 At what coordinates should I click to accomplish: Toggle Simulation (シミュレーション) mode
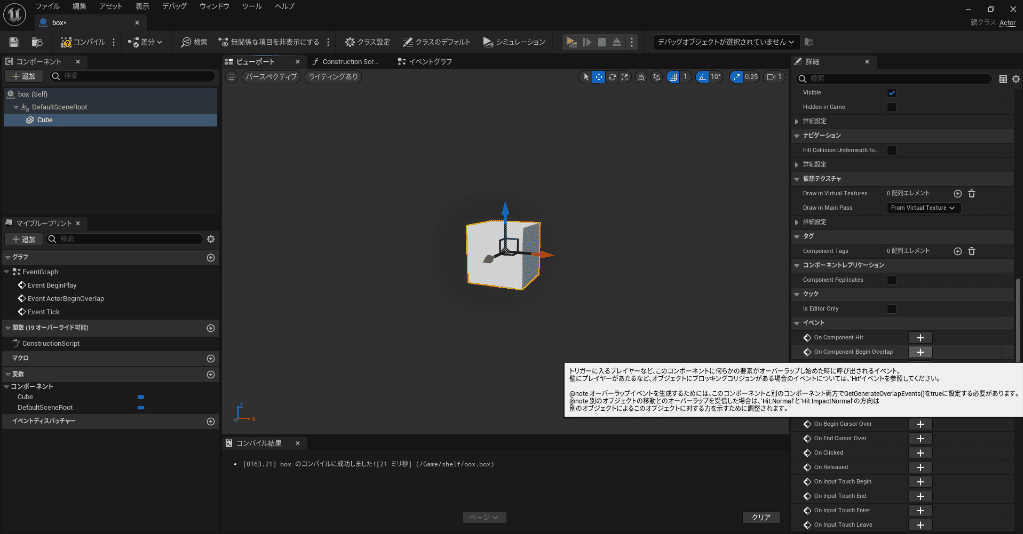pyautogui.click(x=514, y=42)
